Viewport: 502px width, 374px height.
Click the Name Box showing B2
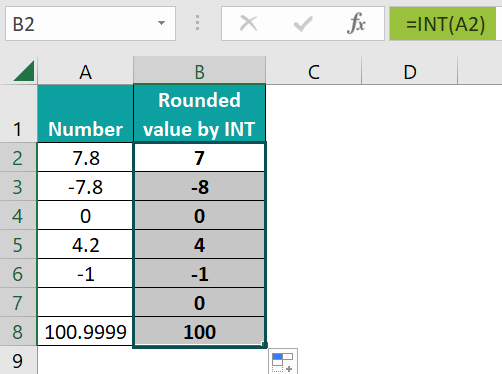[x=90, y=24]
